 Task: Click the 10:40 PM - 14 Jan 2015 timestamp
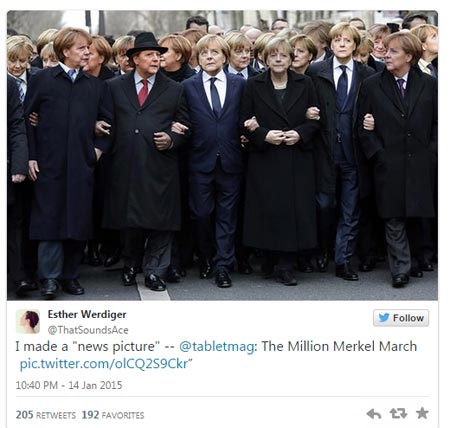pos(69,385)
